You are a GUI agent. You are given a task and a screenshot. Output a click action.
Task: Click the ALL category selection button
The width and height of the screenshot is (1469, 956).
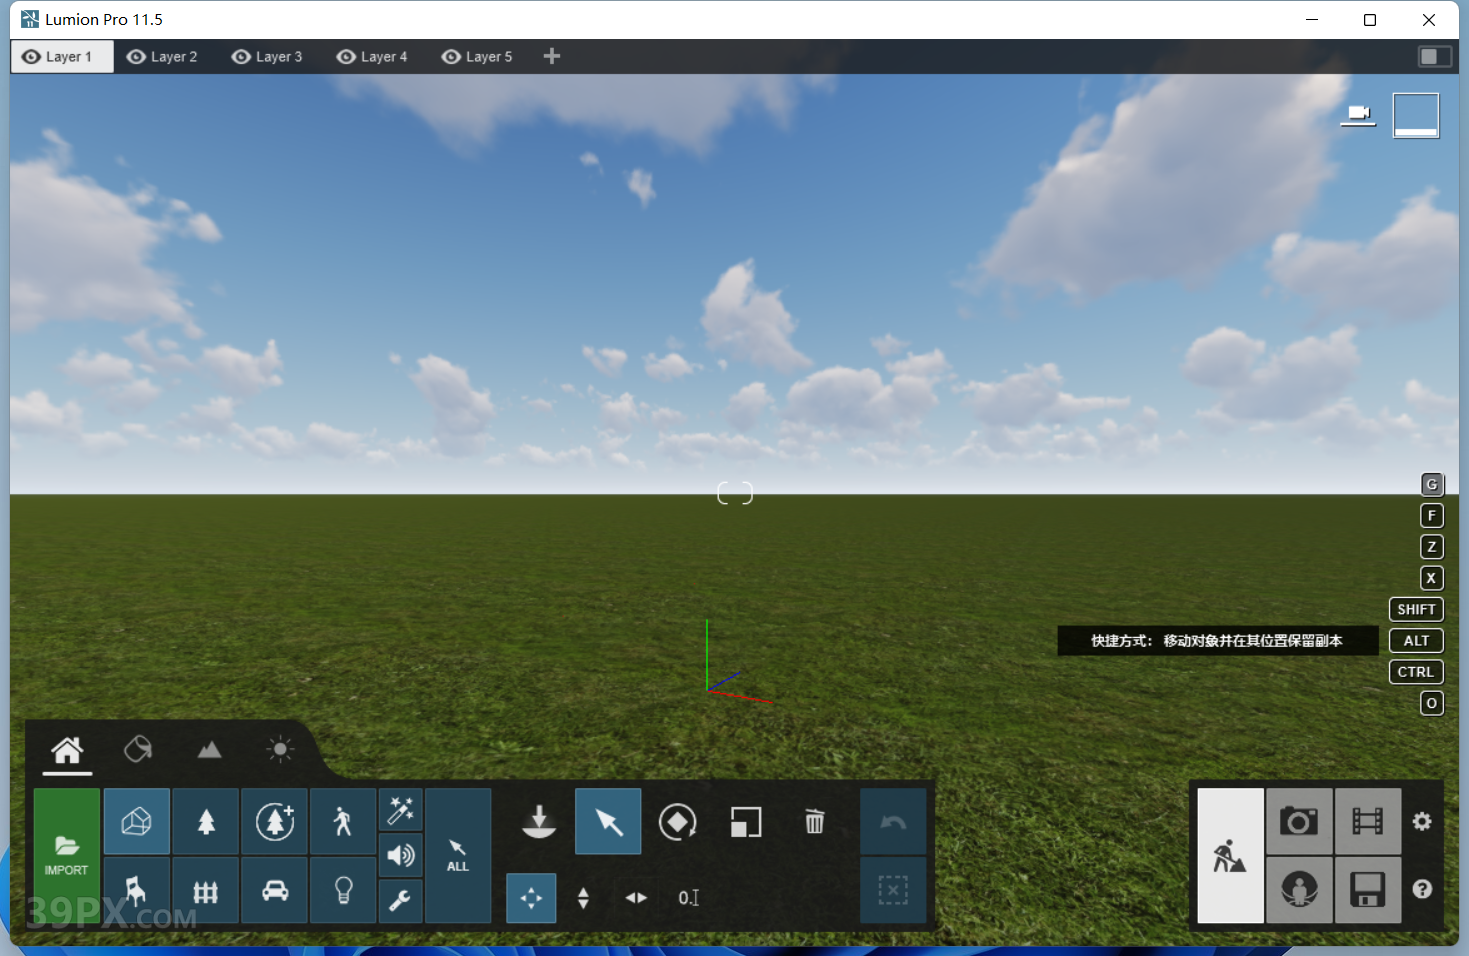[458, 855]
